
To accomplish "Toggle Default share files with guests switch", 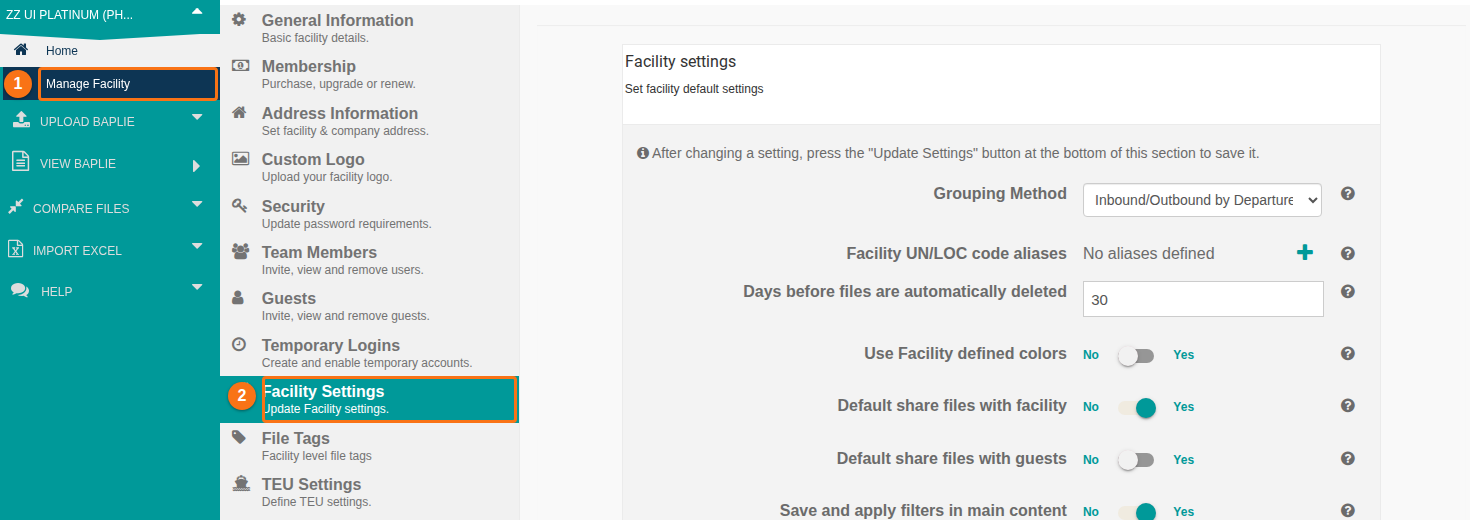I will click(x=1136, y=460).
